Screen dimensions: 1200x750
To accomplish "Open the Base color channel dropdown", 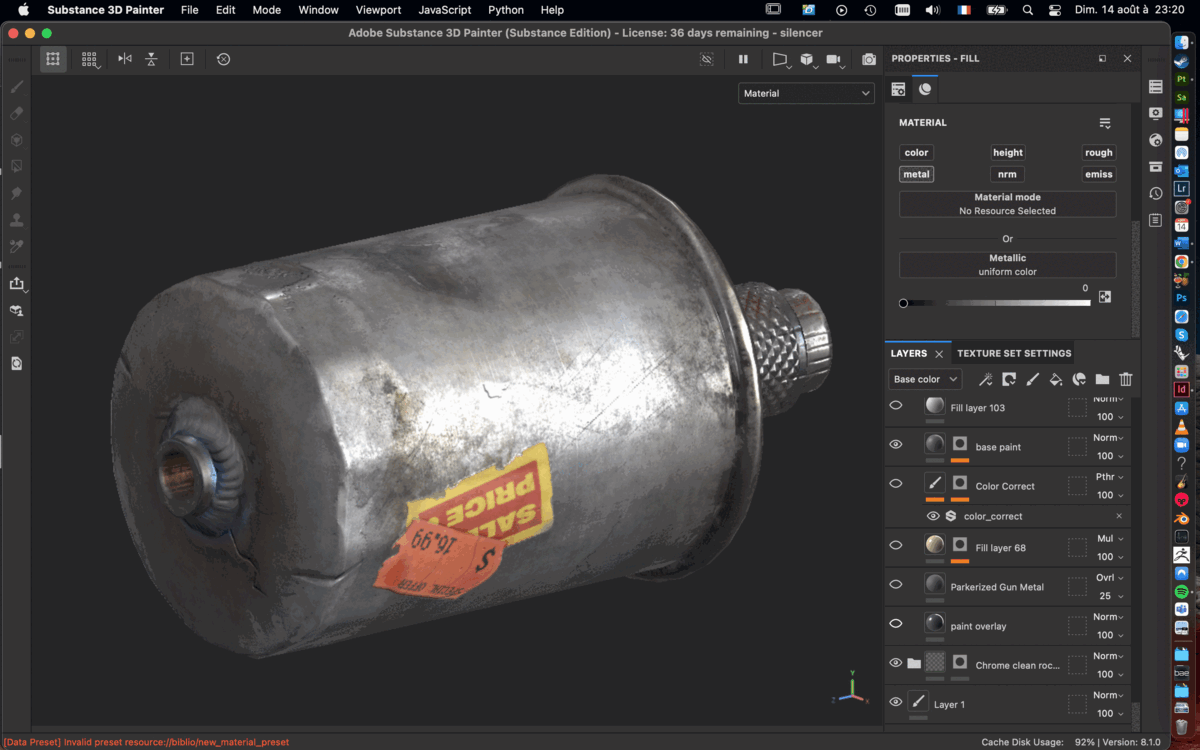I will point(924,379).
